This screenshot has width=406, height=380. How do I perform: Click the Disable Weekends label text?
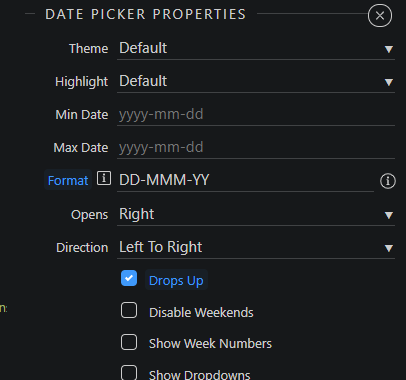click(x=201, y=313)
